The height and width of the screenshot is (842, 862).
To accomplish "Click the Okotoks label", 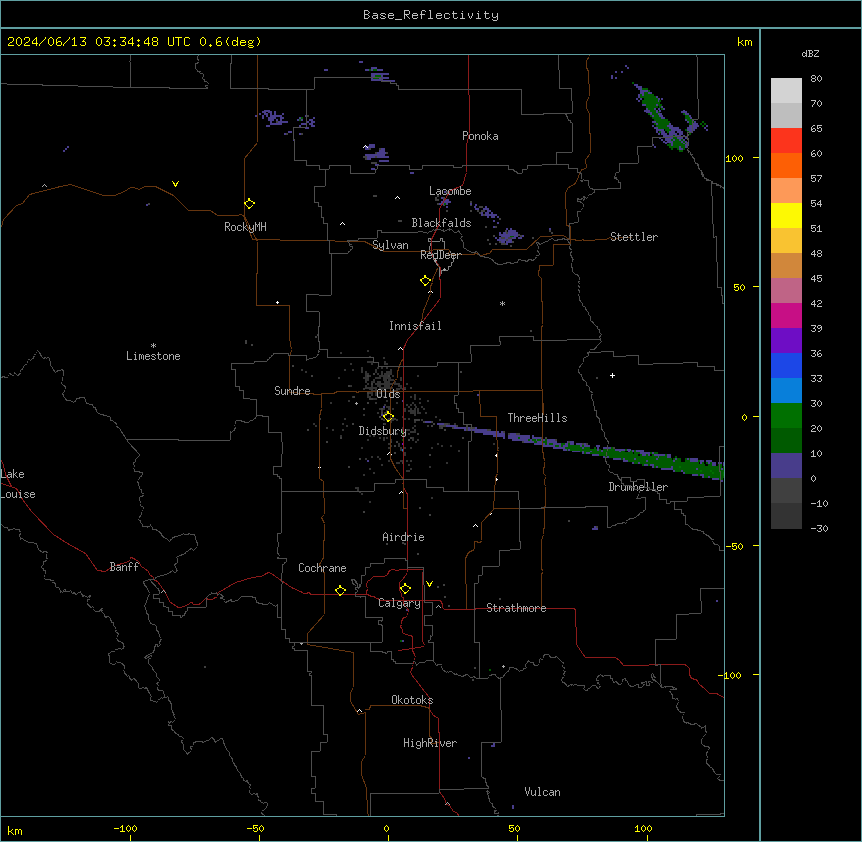I will coord(412,700).
